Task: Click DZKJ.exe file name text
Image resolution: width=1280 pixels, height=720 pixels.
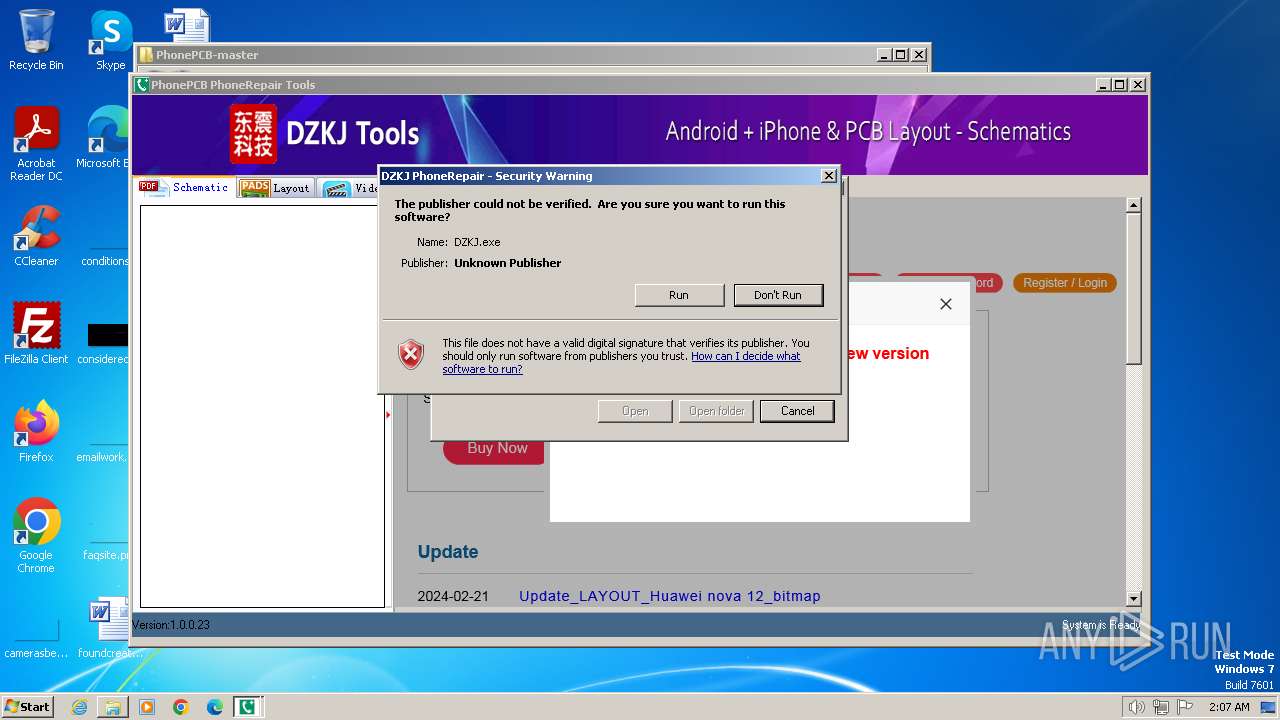Action: [x=477, y=242]
